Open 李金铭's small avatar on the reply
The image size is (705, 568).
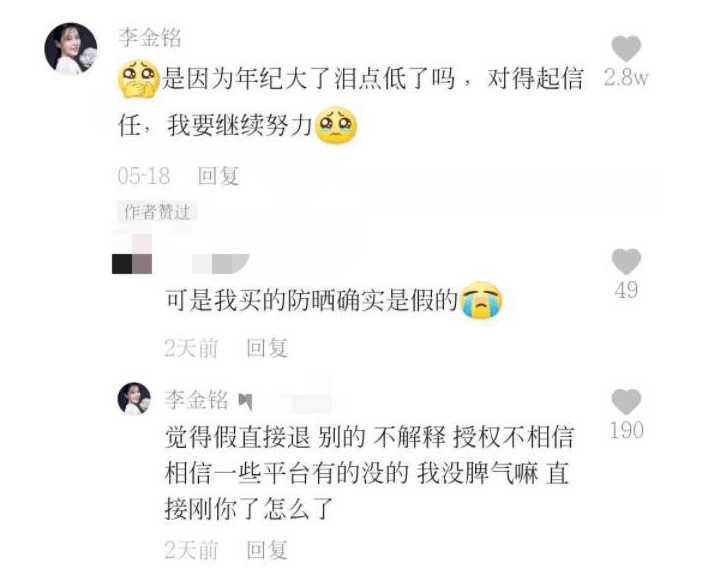point(134,398)
